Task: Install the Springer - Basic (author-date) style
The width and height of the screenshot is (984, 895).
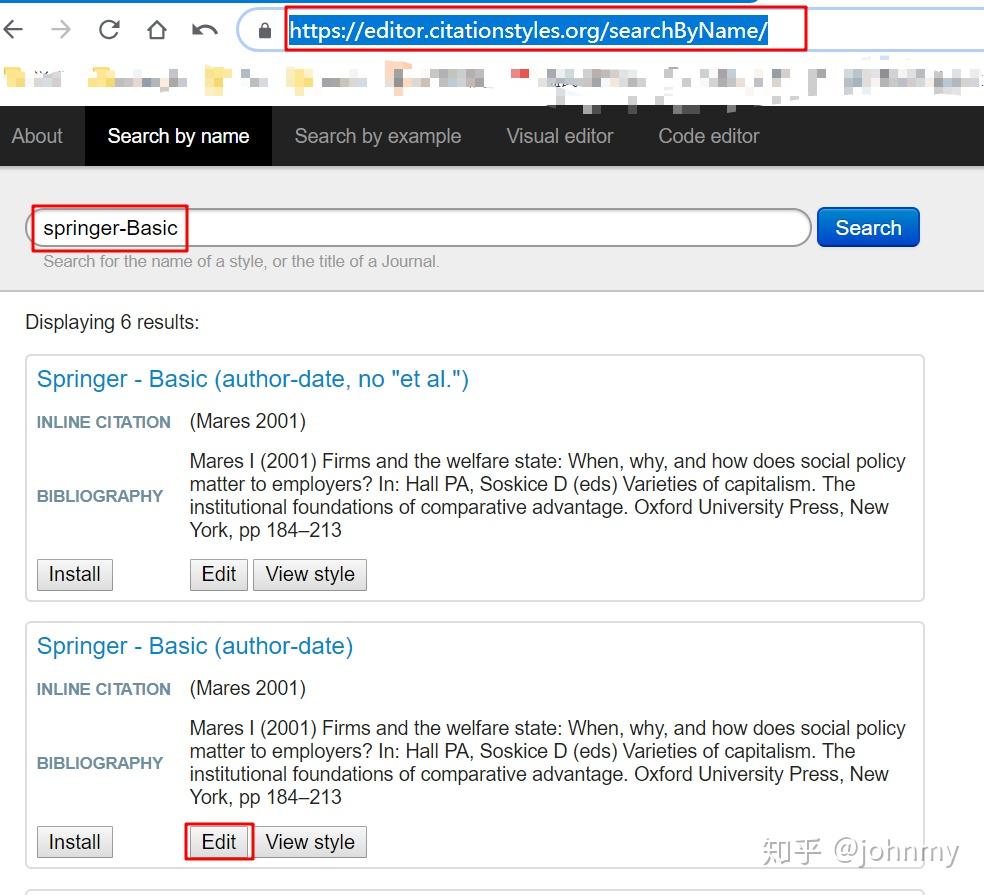Action: click(74, 841)
